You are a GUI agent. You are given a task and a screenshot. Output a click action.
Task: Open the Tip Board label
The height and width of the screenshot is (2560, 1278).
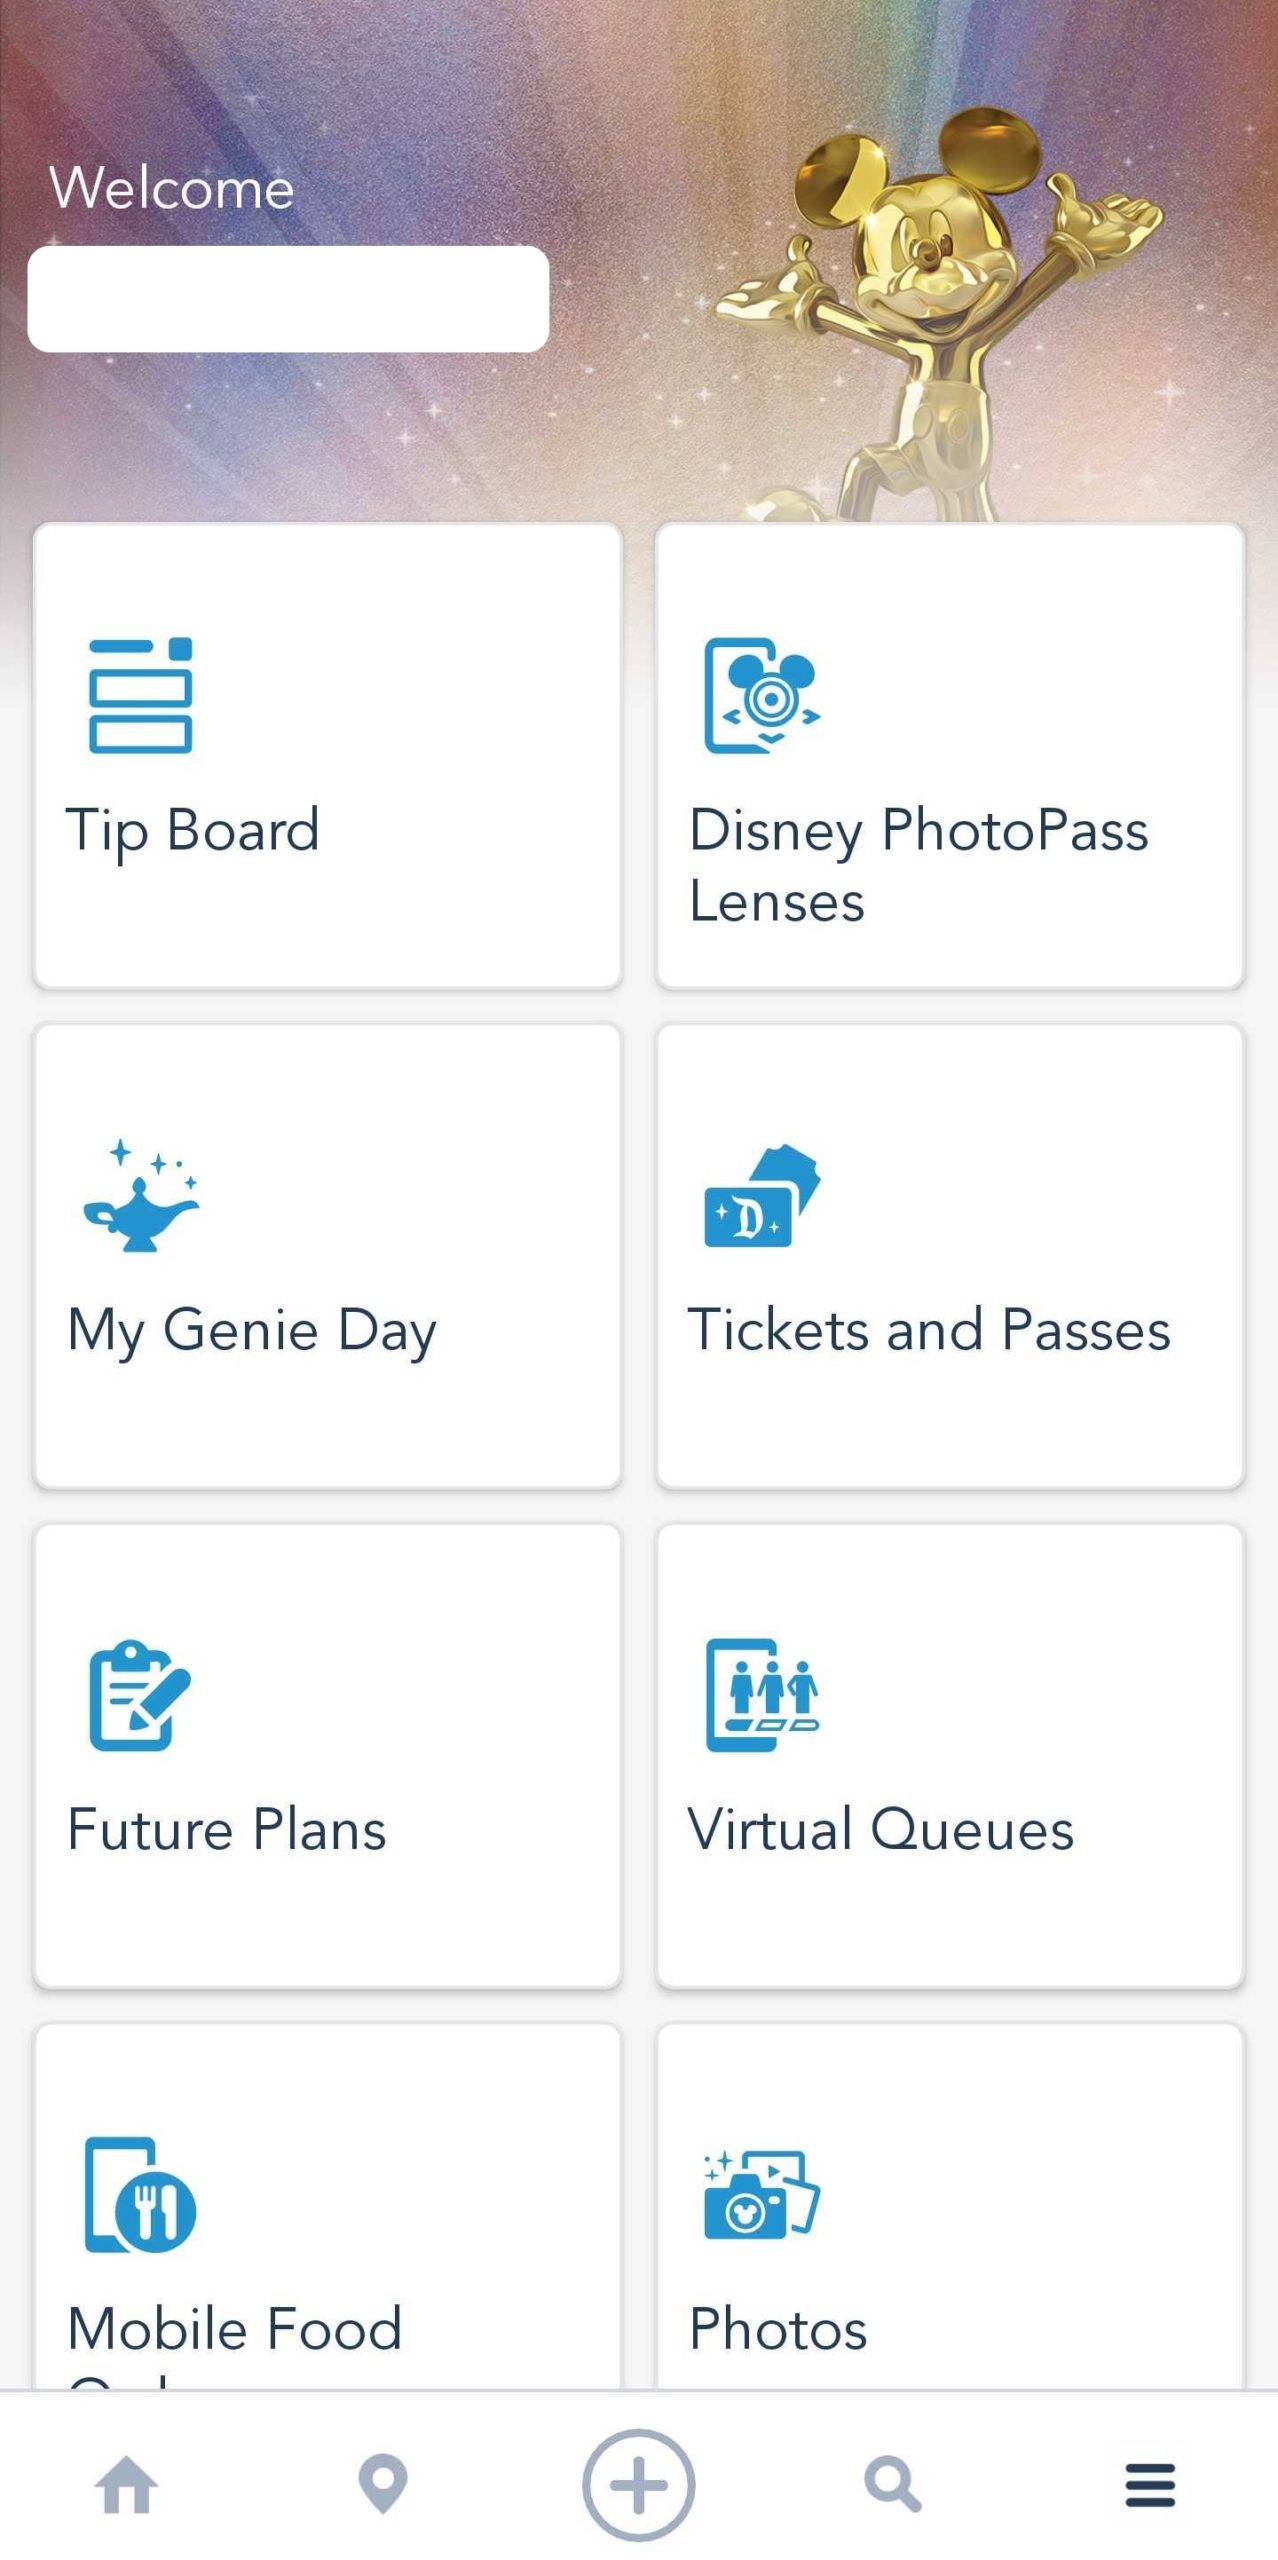click(193, 830)
